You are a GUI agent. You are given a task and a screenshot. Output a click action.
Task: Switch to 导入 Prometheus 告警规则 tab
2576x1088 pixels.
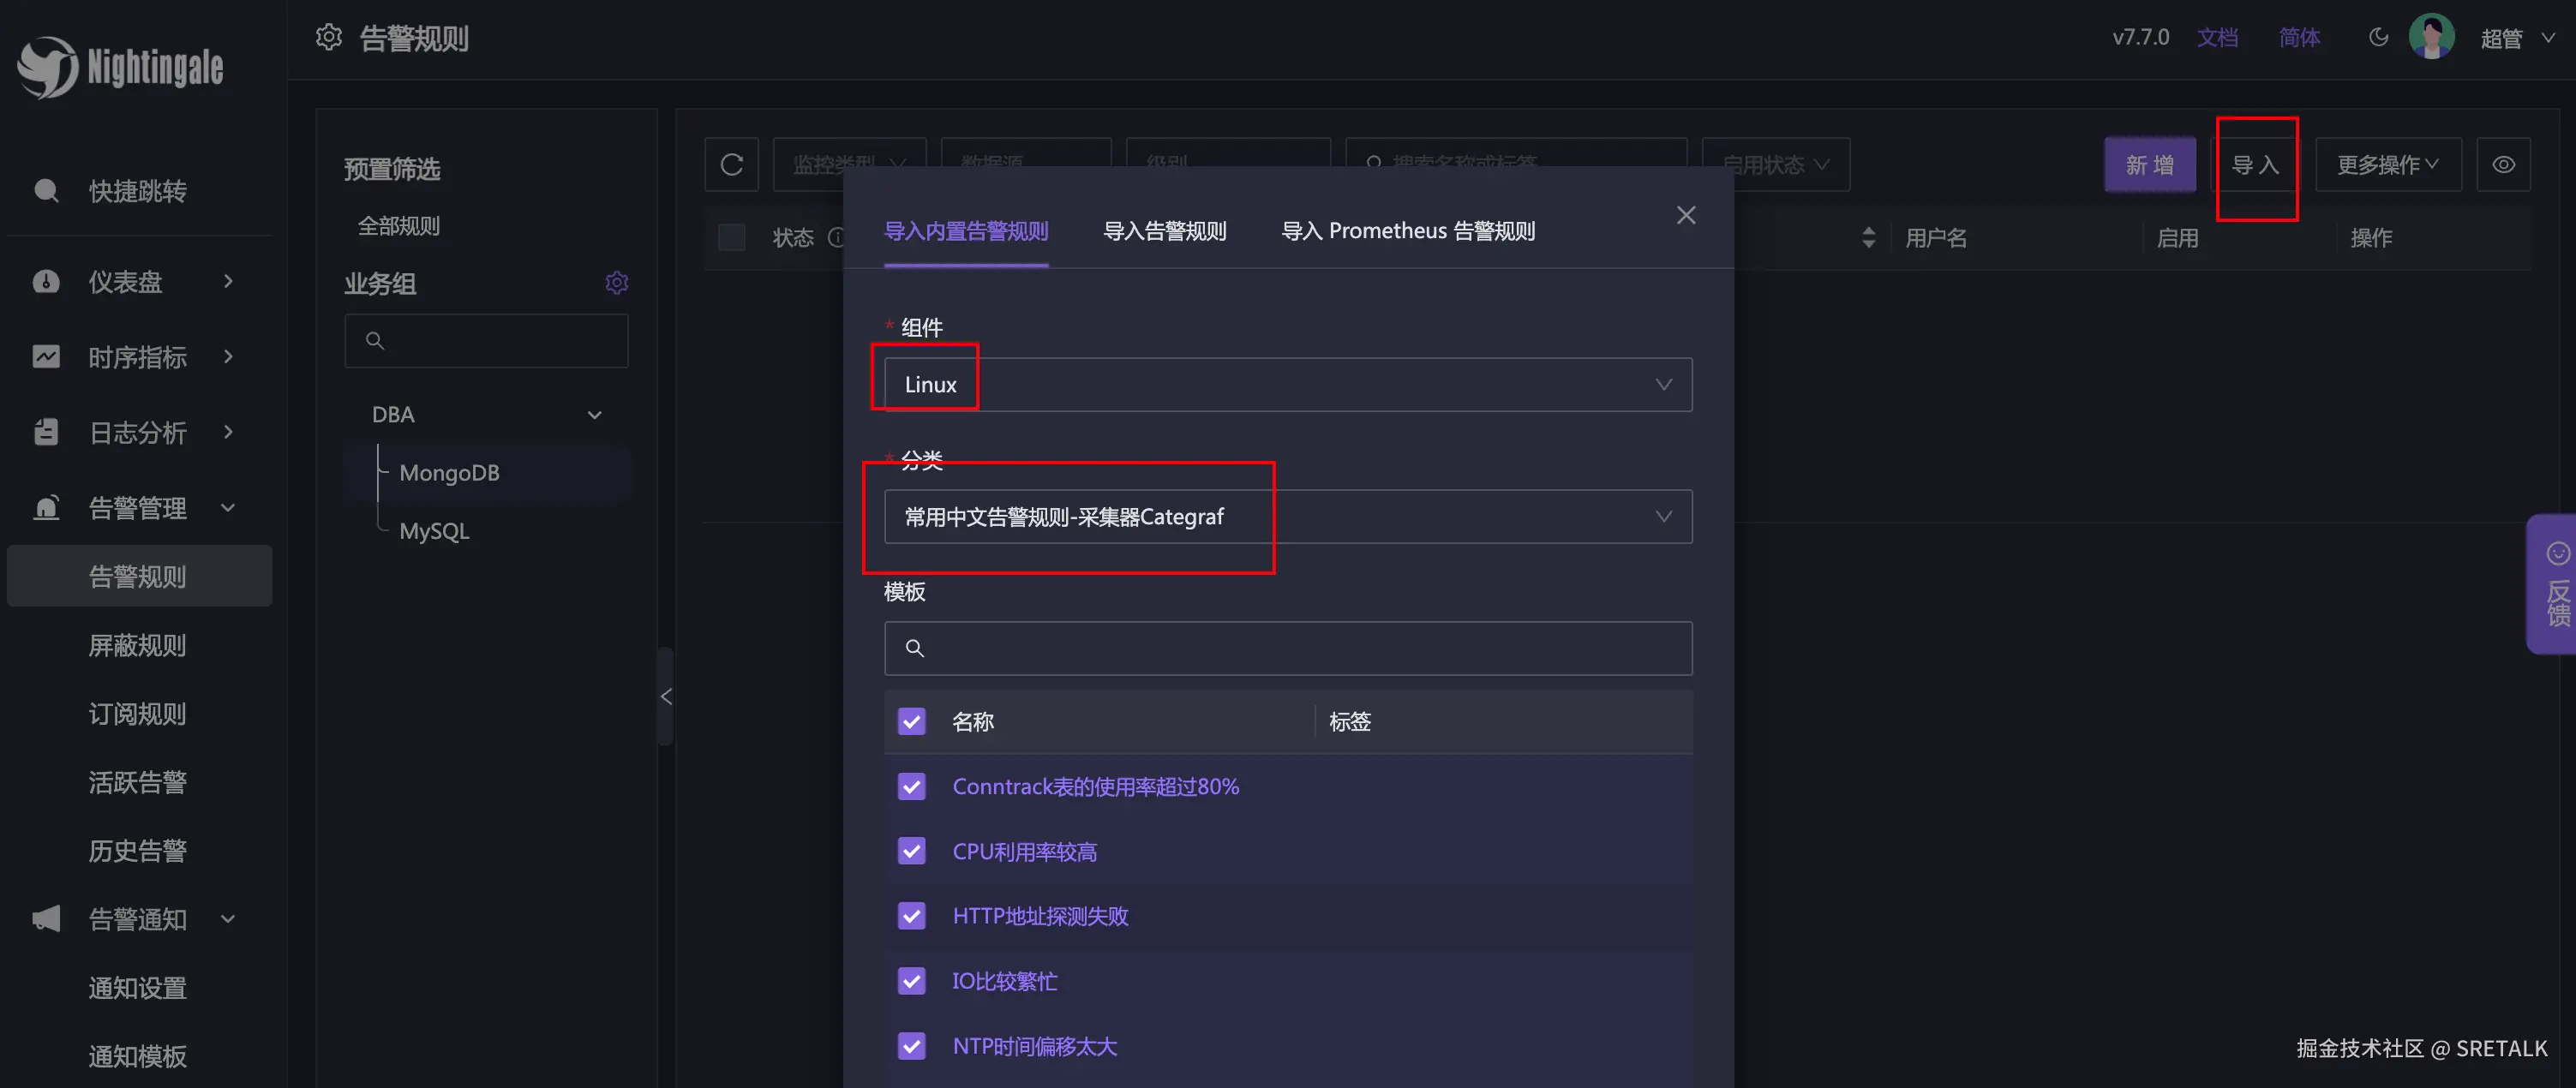click(1408, 230)
